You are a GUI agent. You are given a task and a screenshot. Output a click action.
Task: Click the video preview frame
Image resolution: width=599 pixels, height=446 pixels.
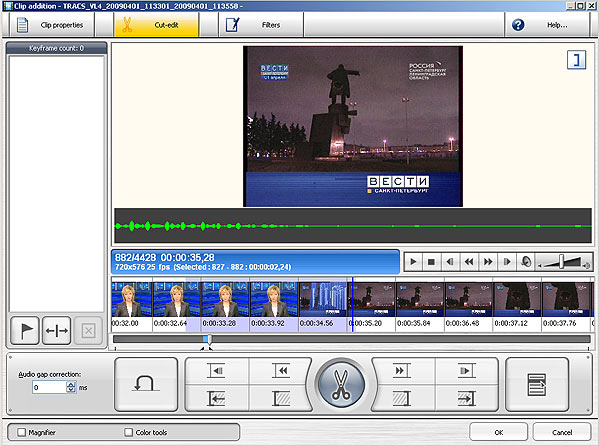click(x=353, y=127)
